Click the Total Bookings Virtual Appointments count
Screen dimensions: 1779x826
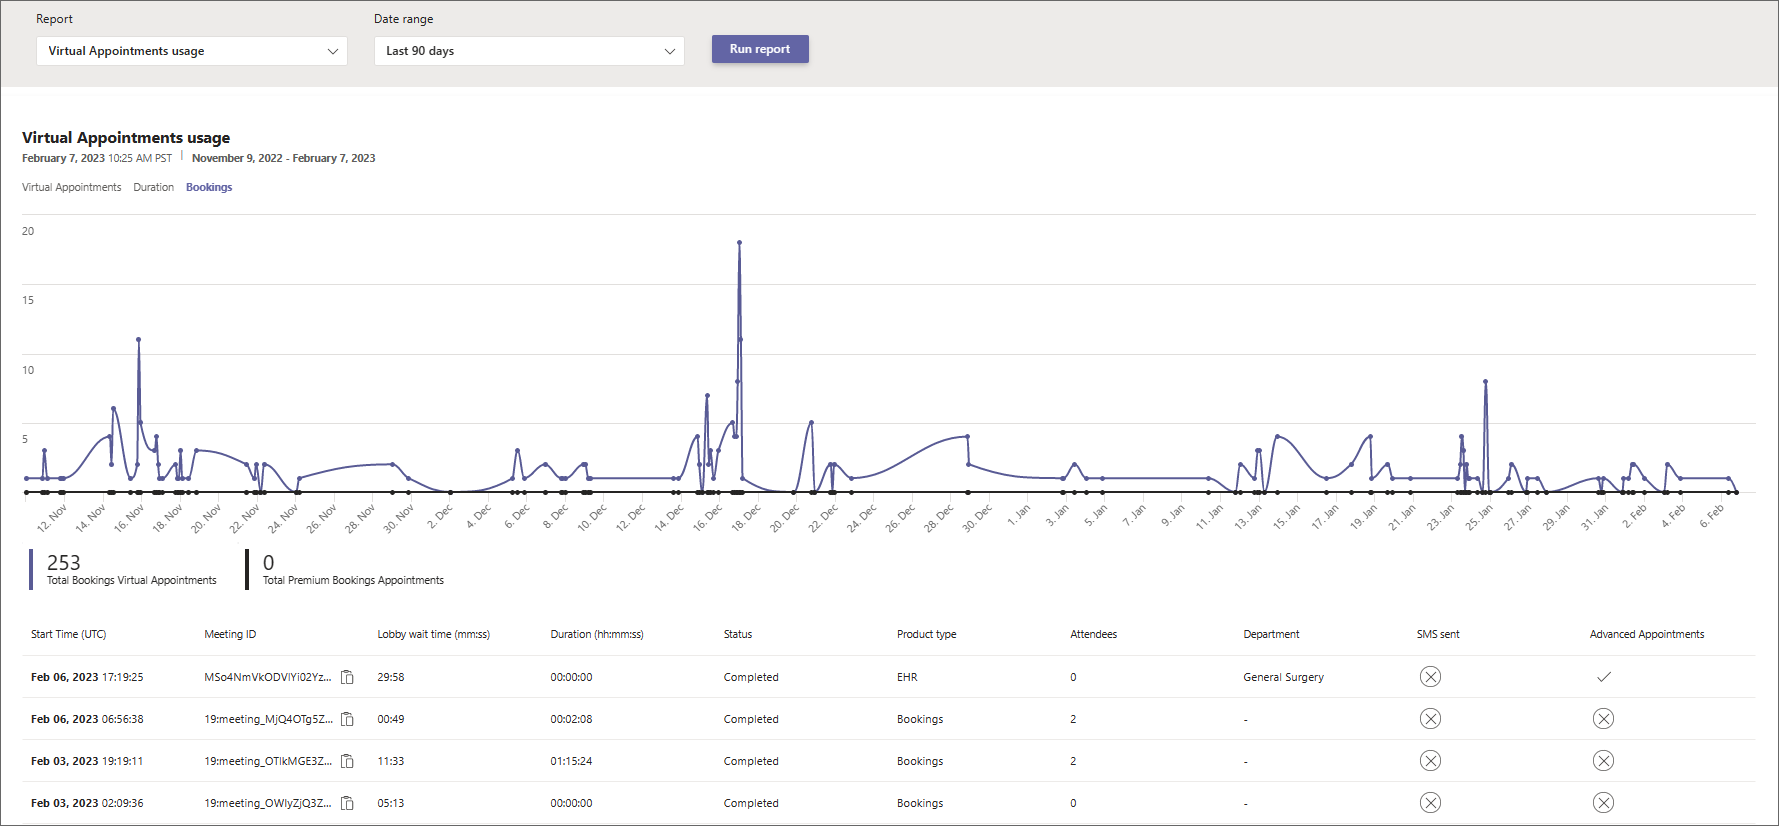tap(64, 563)
